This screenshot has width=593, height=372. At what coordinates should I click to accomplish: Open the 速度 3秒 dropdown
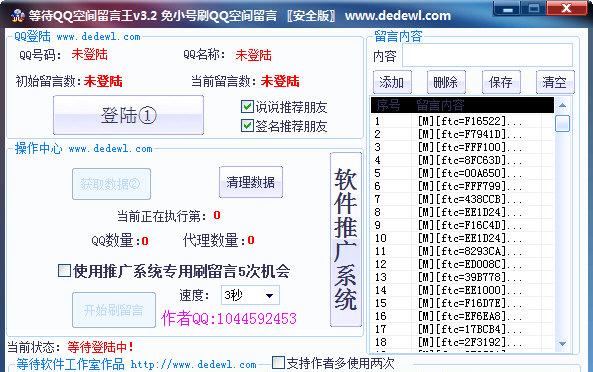click(x=250, y=295)
